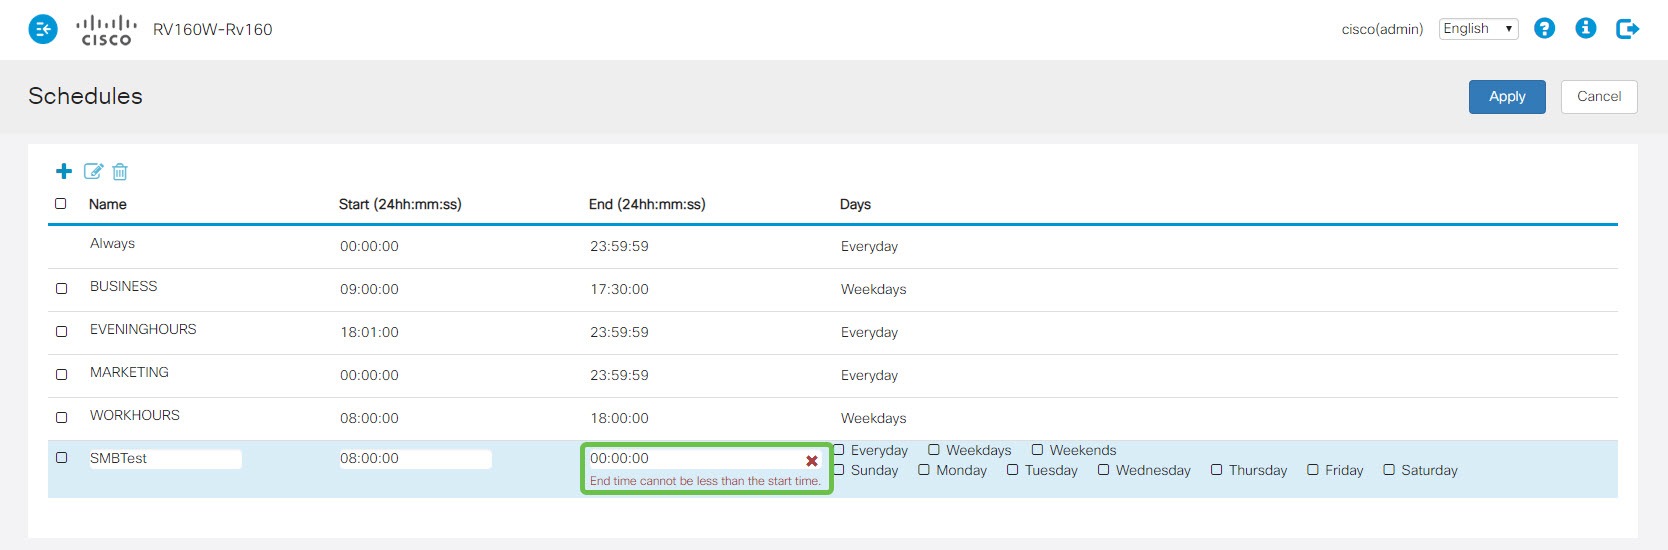Click the RV160W-Rv160 device name
This screenshot has height=550, width=1668.
pyautogui.click(x=212, y=30)
